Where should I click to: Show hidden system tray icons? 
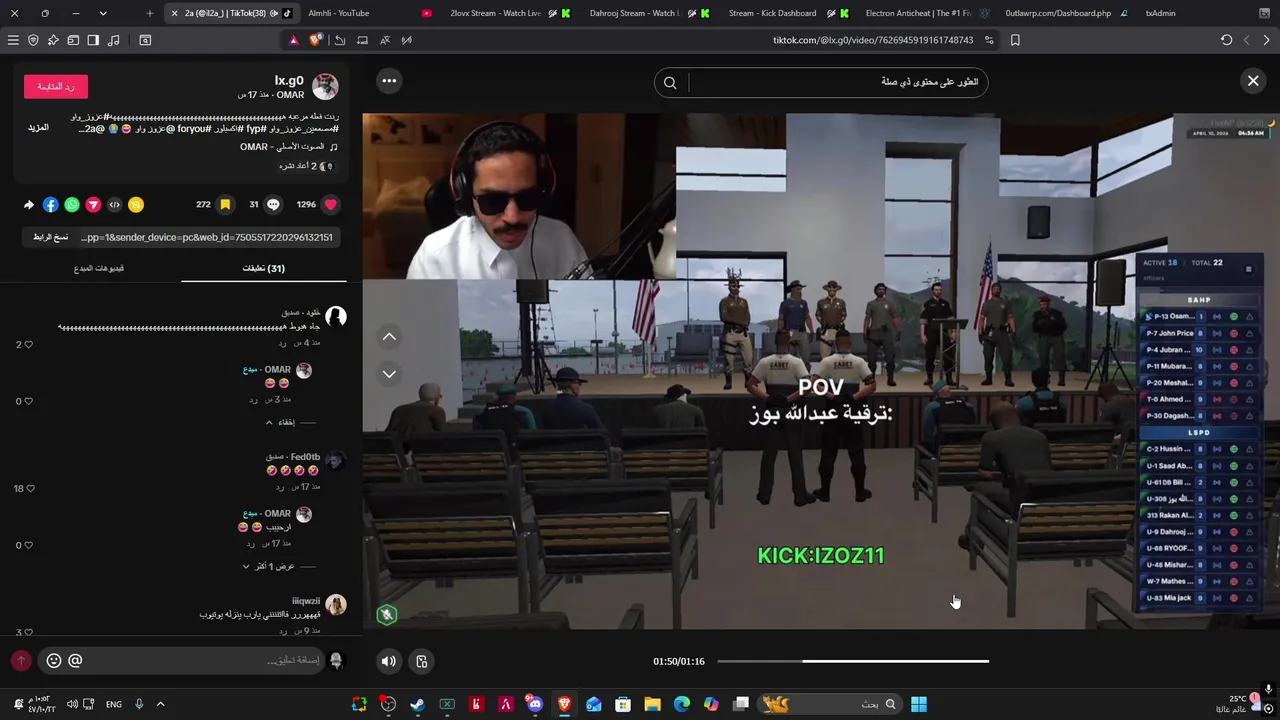tap(160, 704)
